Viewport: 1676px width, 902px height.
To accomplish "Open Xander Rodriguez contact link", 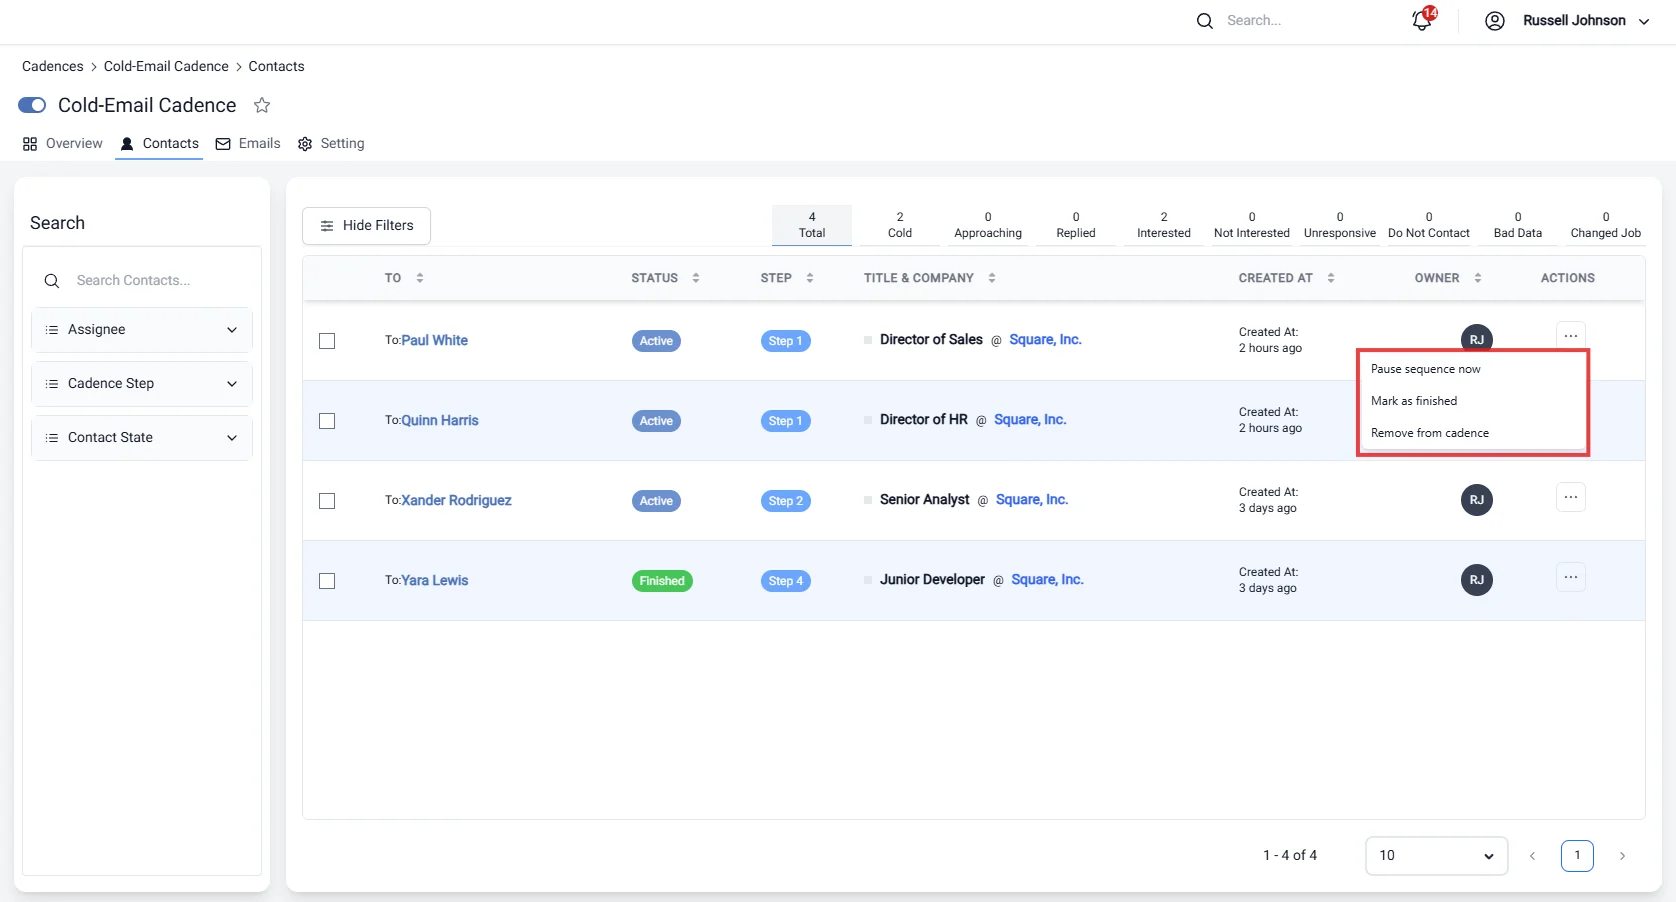I will 456,501.
